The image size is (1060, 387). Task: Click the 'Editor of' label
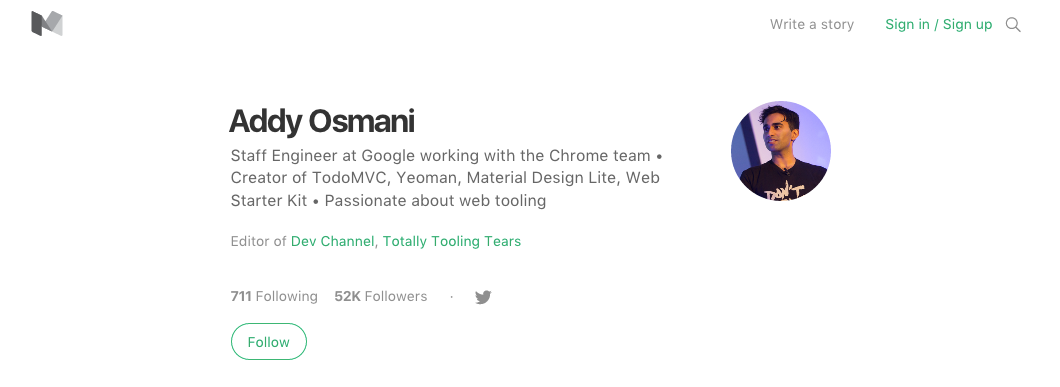258,242
